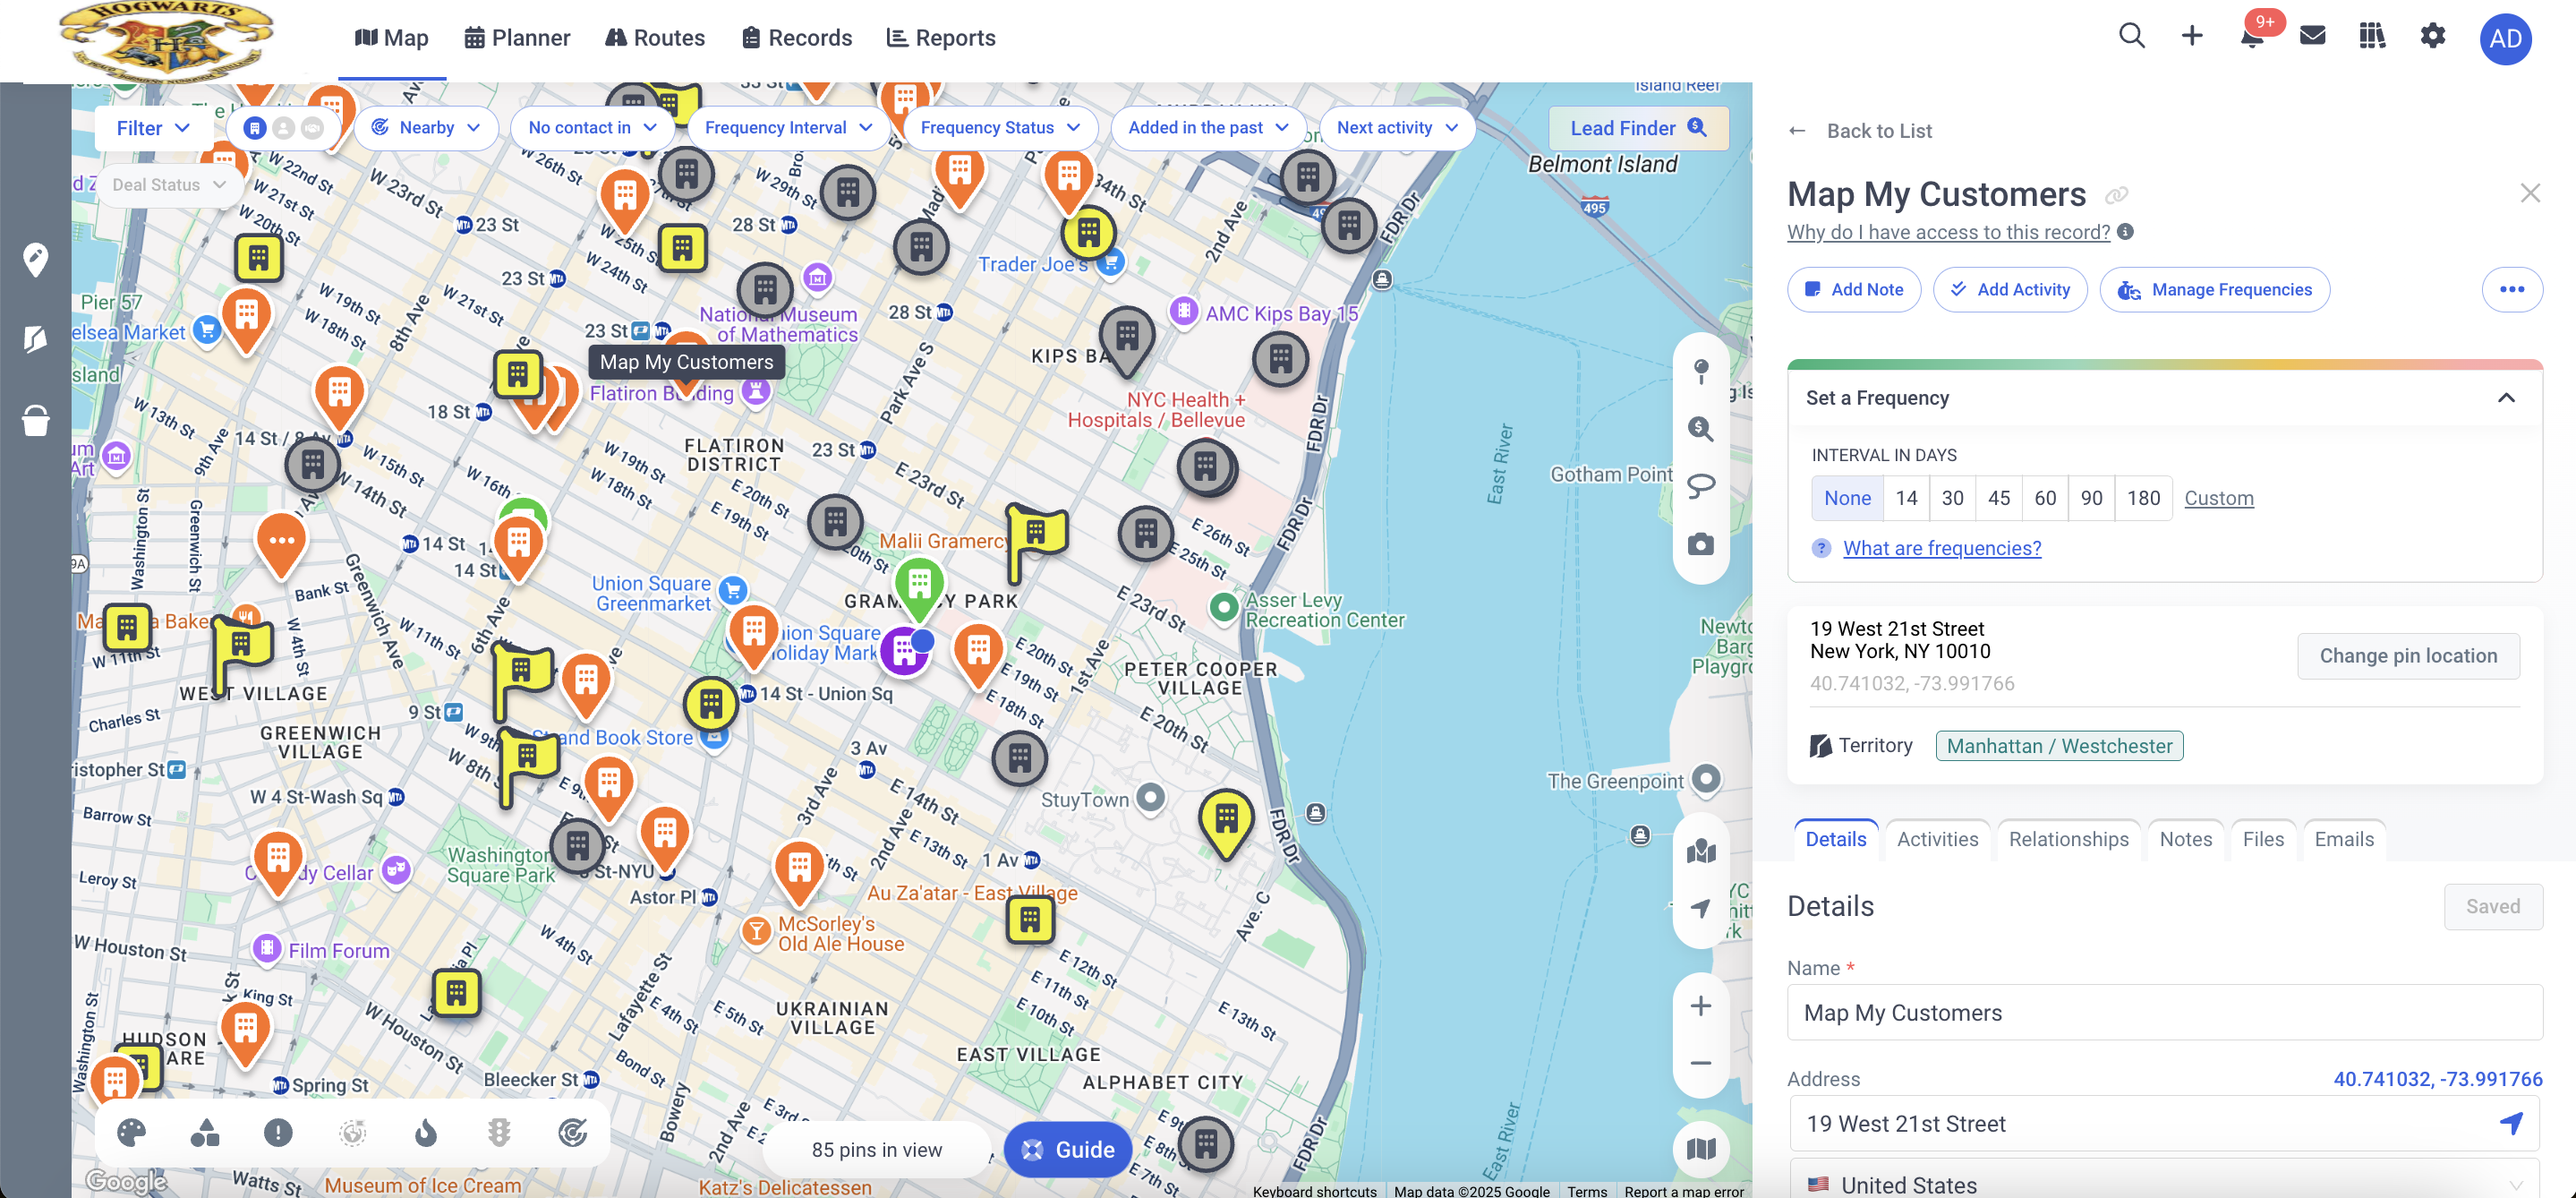Screen dimensions: 2576x1198
Task: Click the traffic light layer icon
Action: click(x=499, y=1132)
